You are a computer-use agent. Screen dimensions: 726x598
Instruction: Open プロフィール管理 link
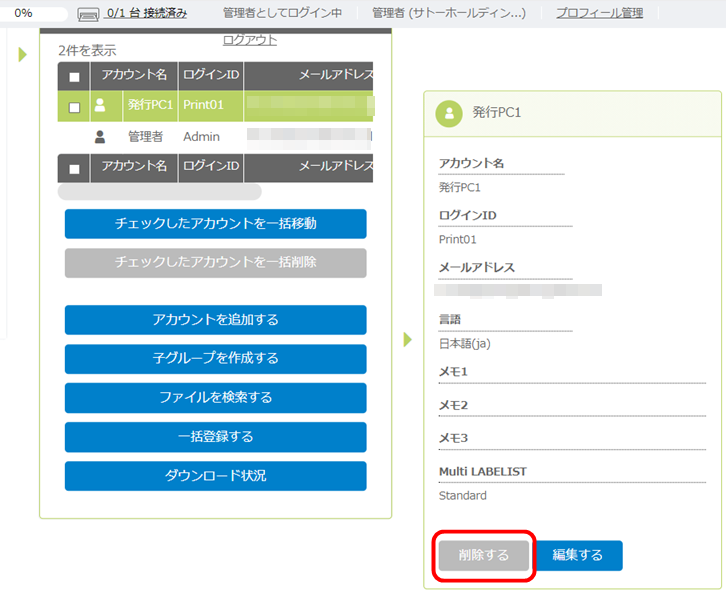pyautogui.click(x=599, y=13)
